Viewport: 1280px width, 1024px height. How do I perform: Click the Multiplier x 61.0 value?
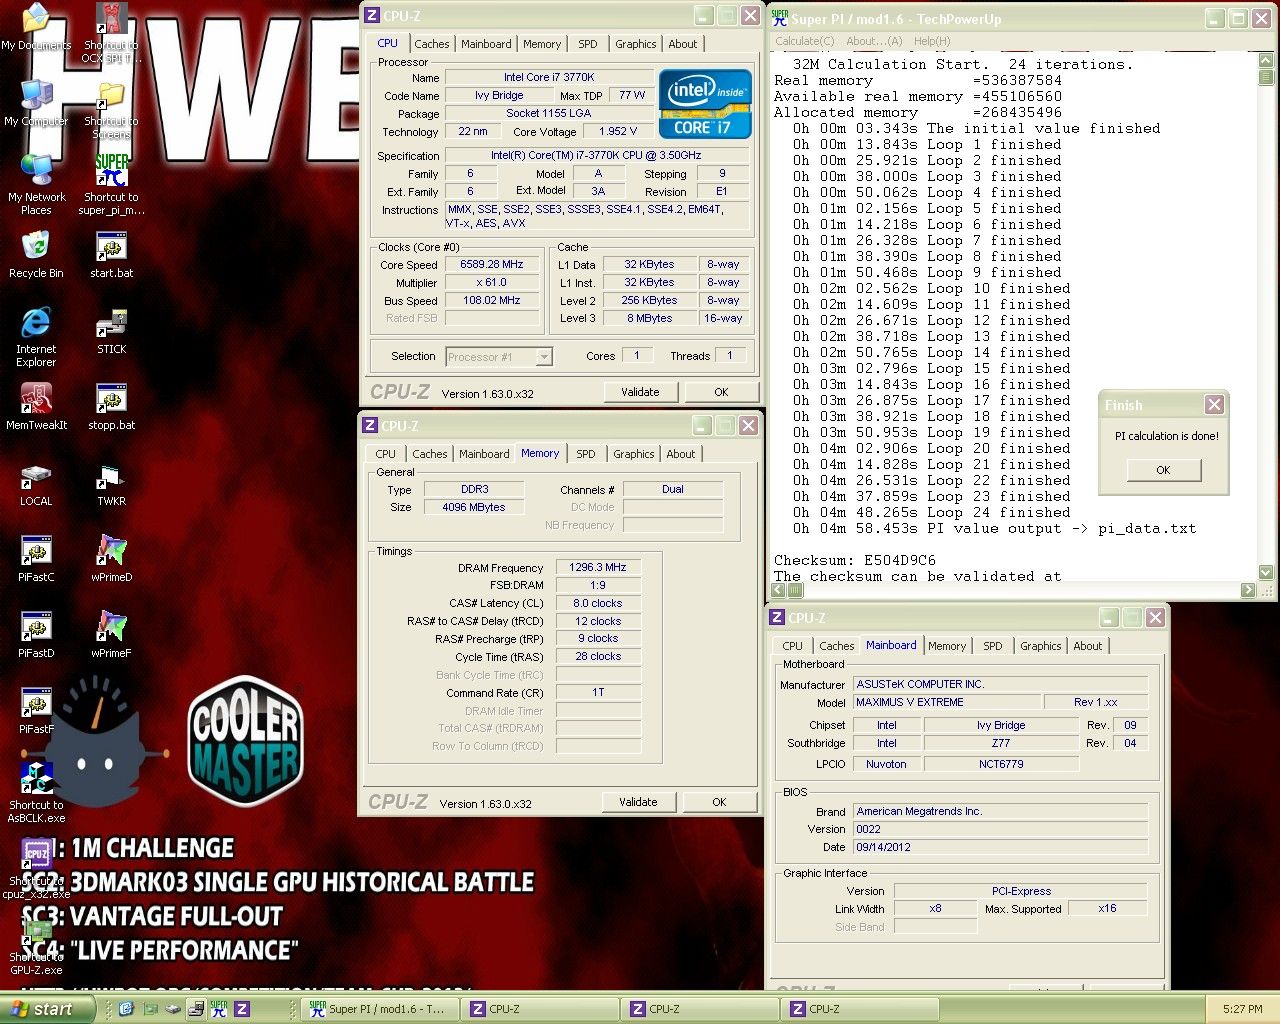pyautogui.click(x=492, y=283)
